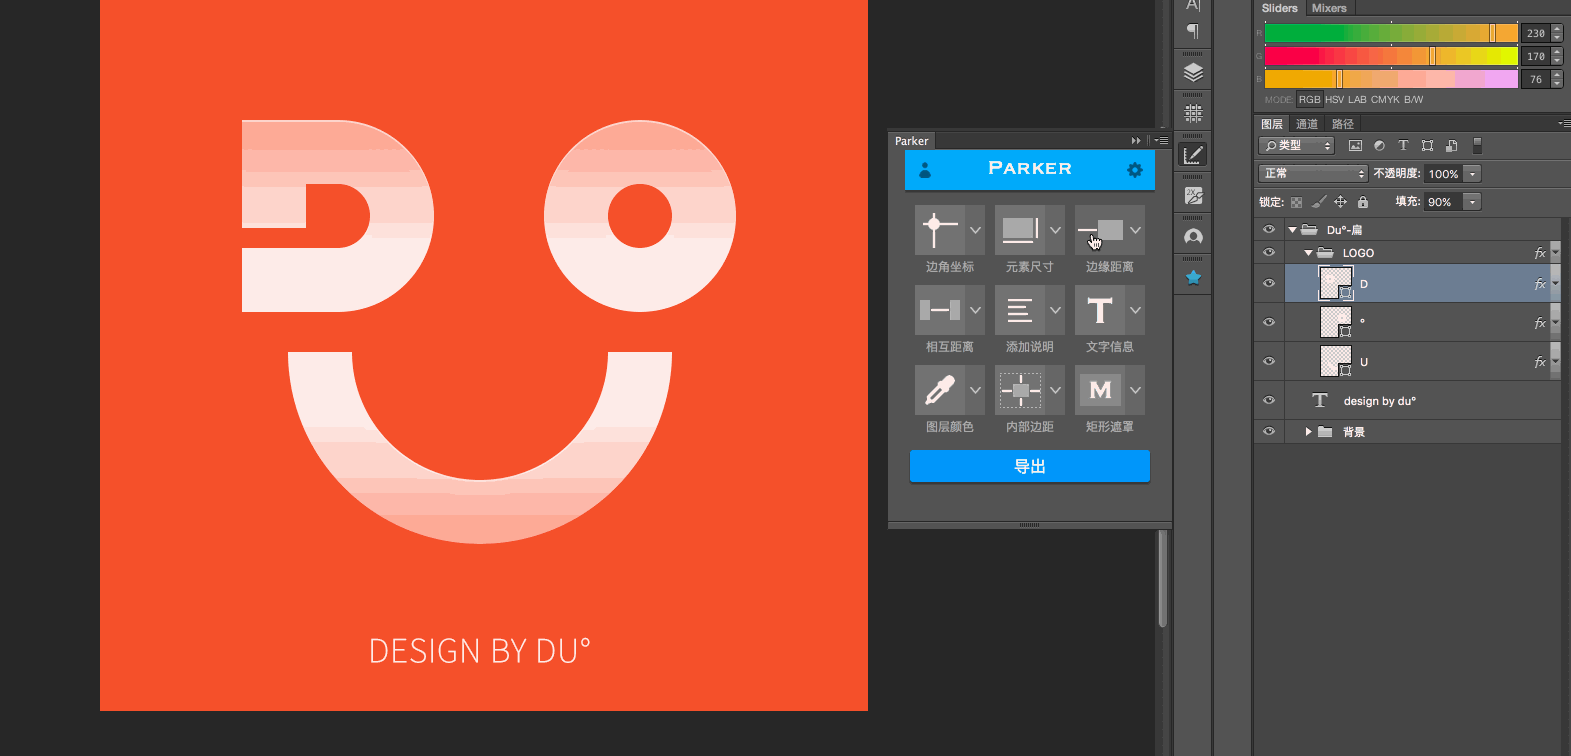Set color mode to LAB
The width and height of the screenshot is (1571, 756).
pos(1357,100)
